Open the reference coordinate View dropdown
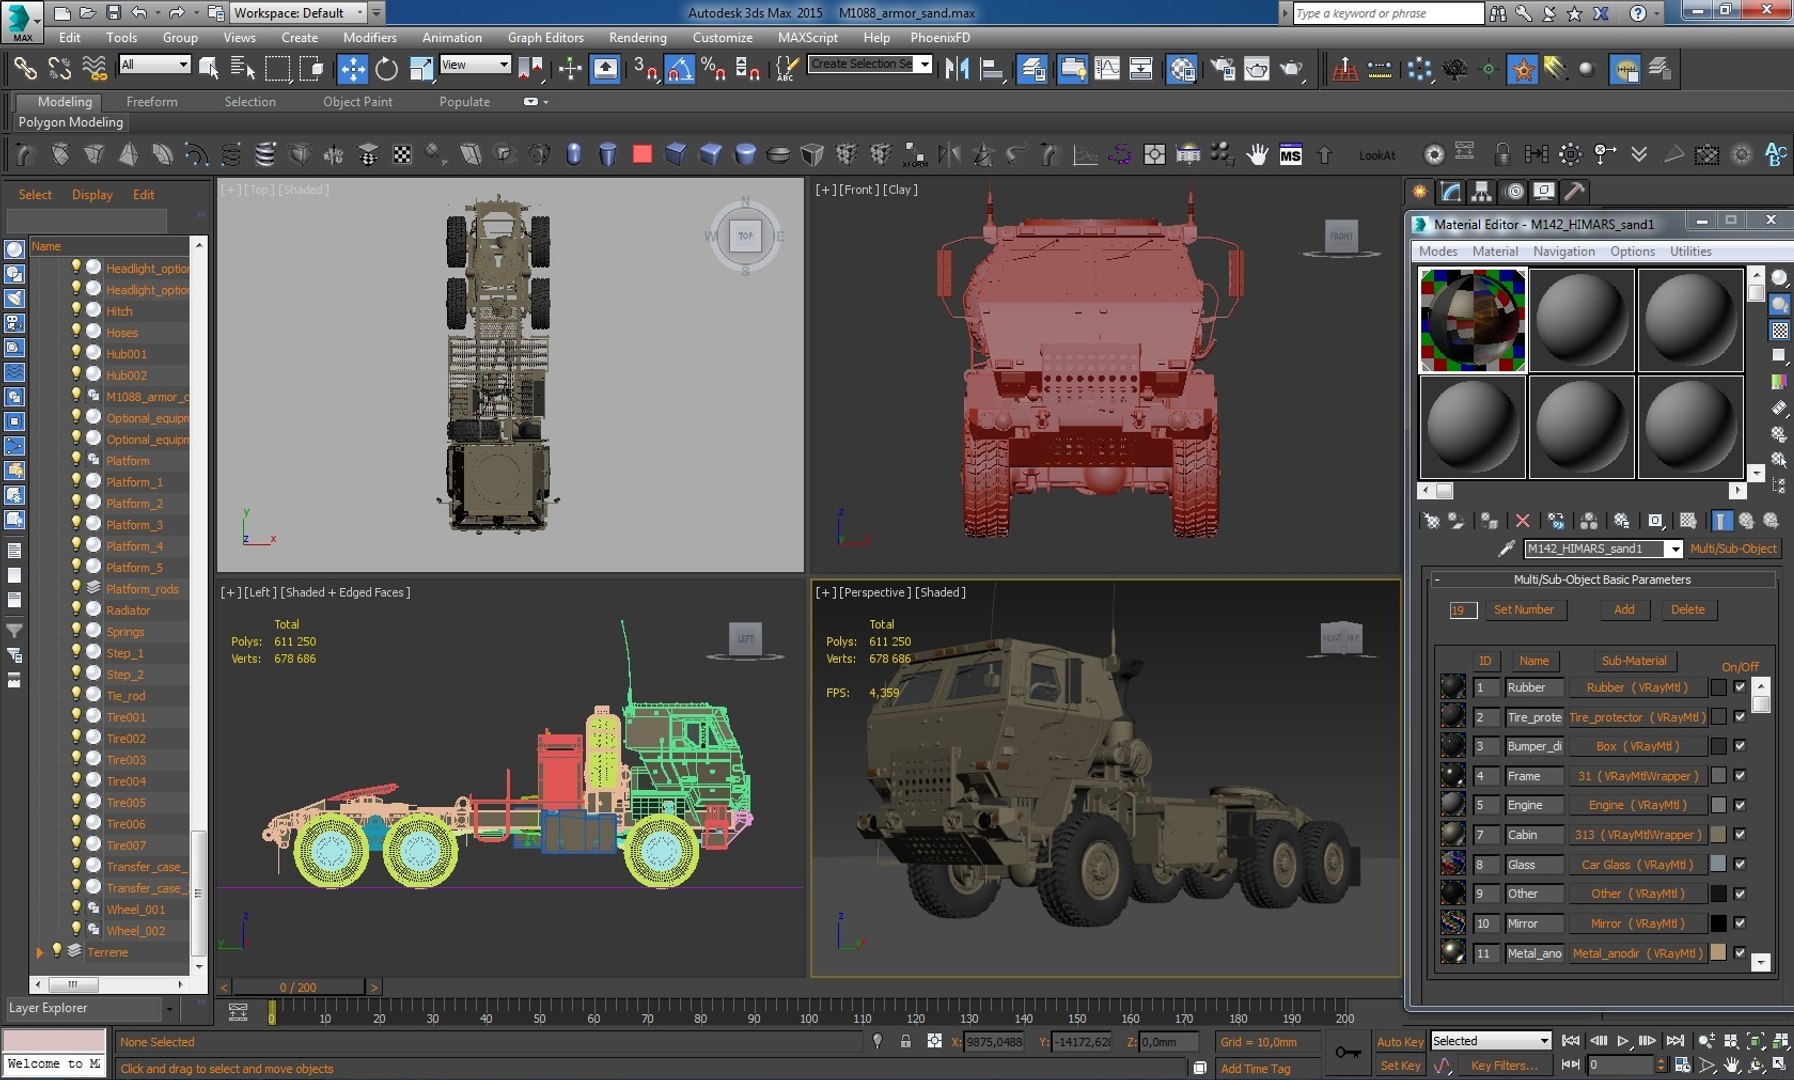The width and height of the screenshot is (1794, 1080). pyautogui.click(x=476, y=64)
